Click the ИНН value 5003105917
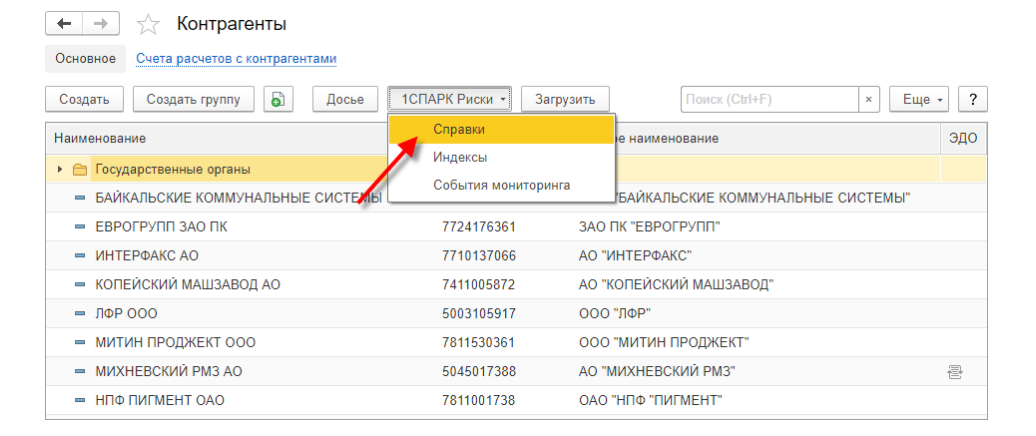1036x436 pixels. click(479, 314)
